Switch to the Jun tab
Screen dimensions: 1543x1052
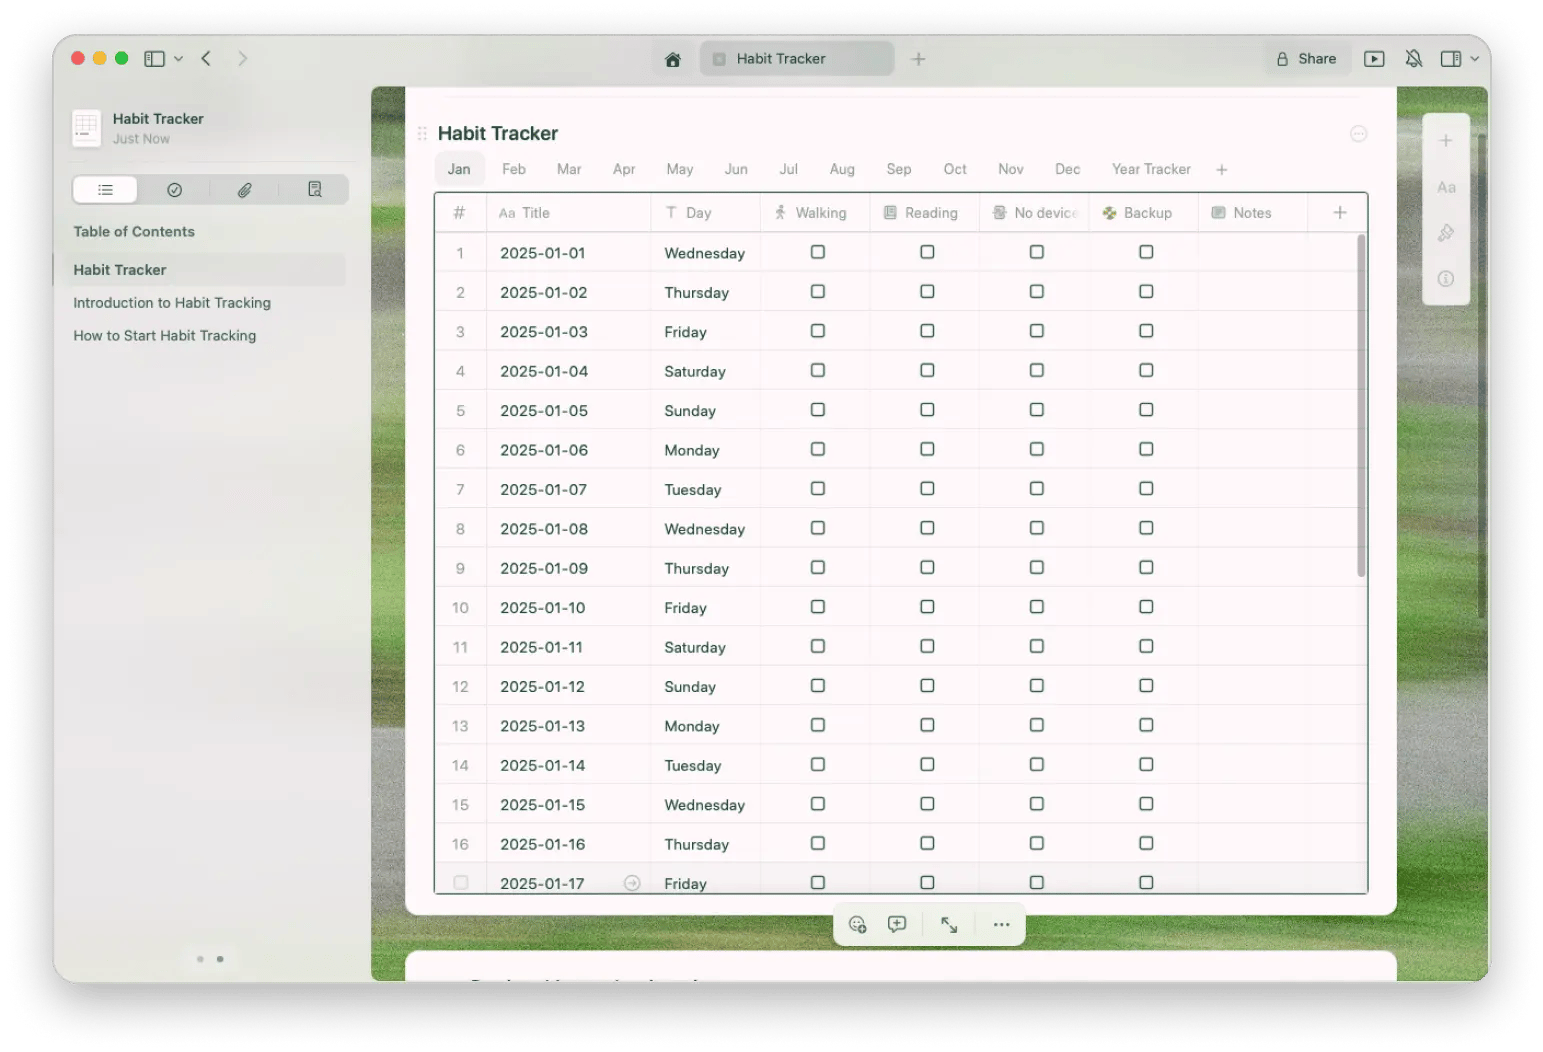[736, 170]
